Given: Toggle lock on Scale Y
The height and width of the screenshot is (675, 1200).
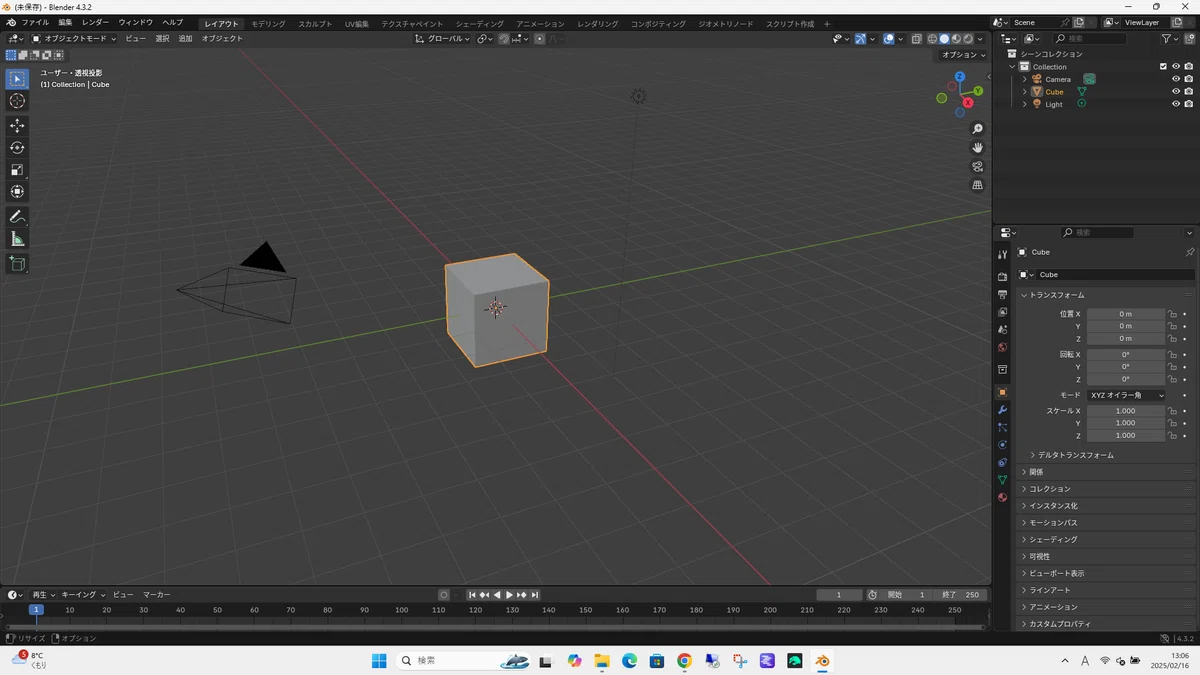Looking at the screenshot, I should pos(1172,423).
